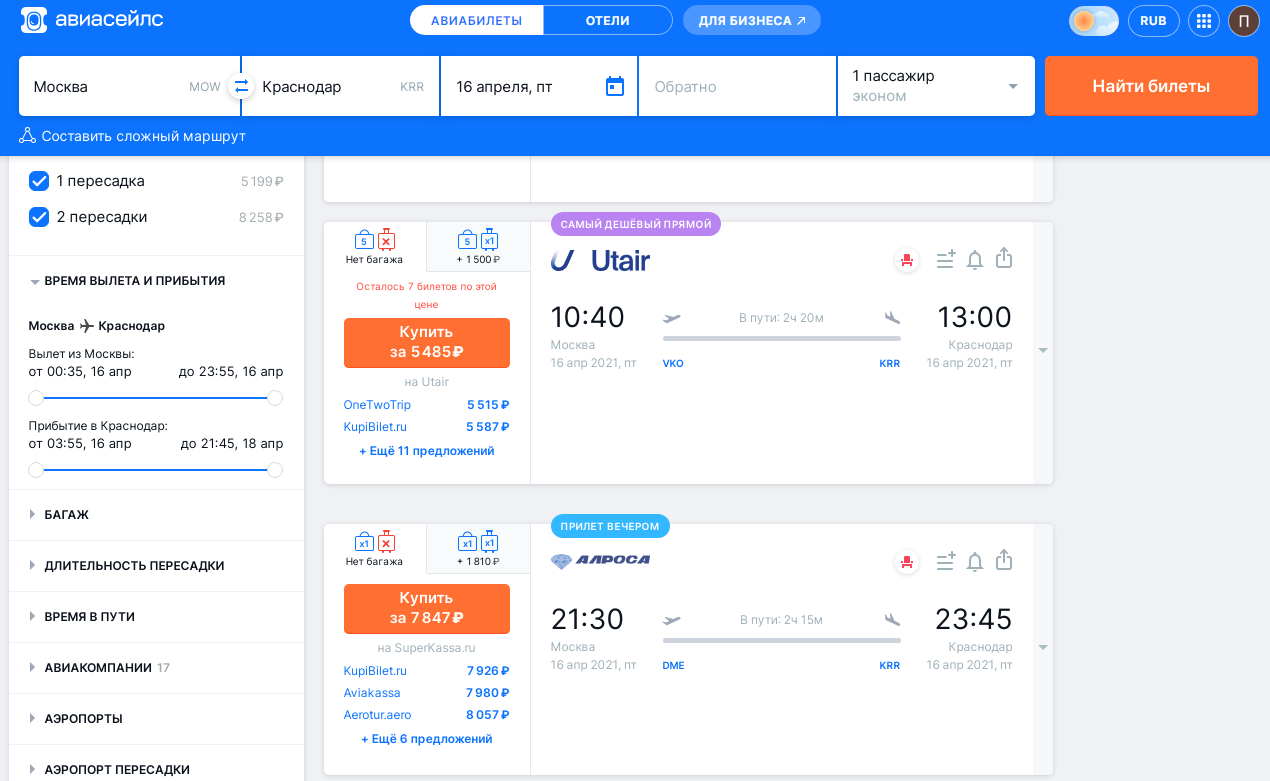
Task: Subscribe to Utair price alert bell
Action: point(975,260)
